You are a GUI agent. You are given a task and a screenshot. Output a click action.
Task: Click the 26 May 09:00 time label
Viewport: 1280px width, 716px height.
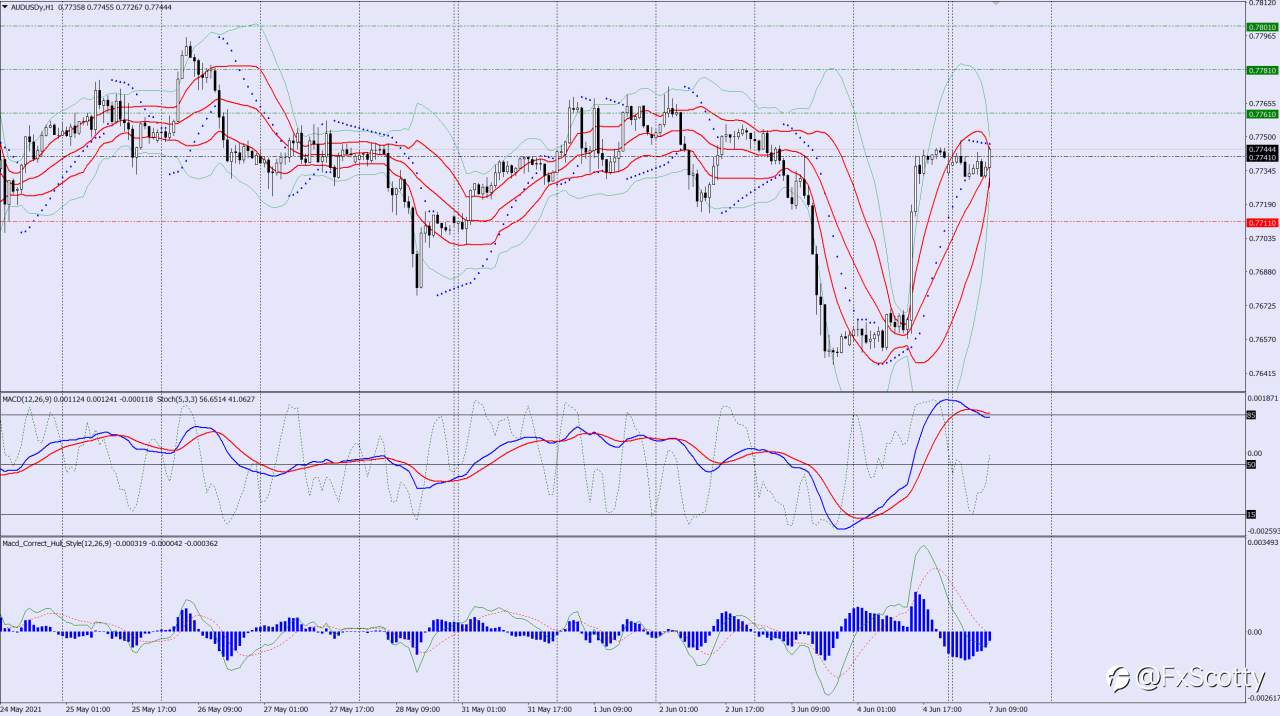[x=220, y=710]
